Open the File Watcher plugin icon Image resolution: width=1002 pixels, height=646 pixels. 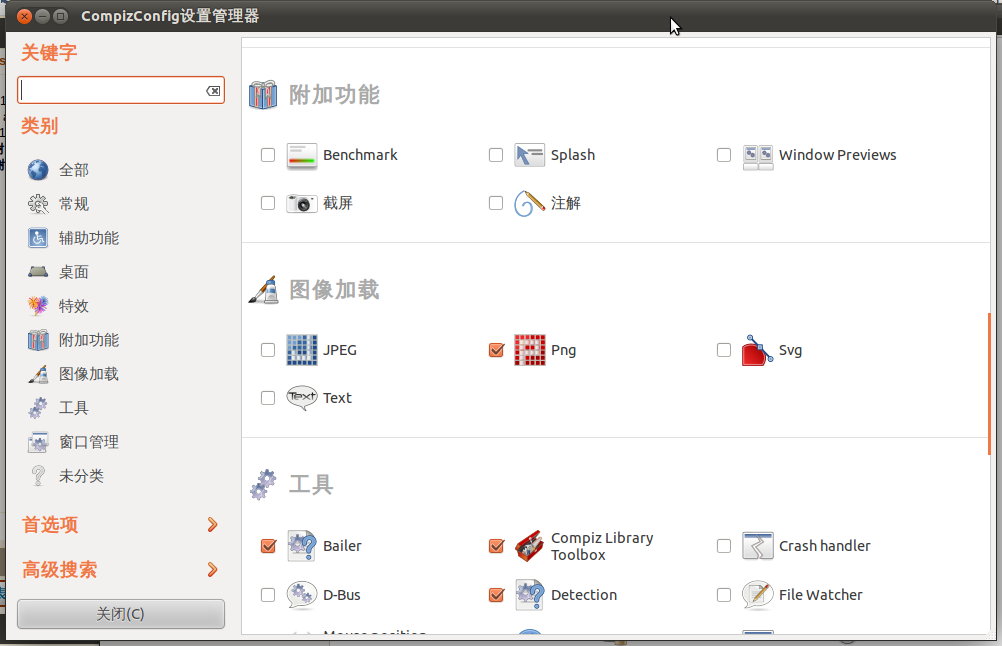[758, 595]
